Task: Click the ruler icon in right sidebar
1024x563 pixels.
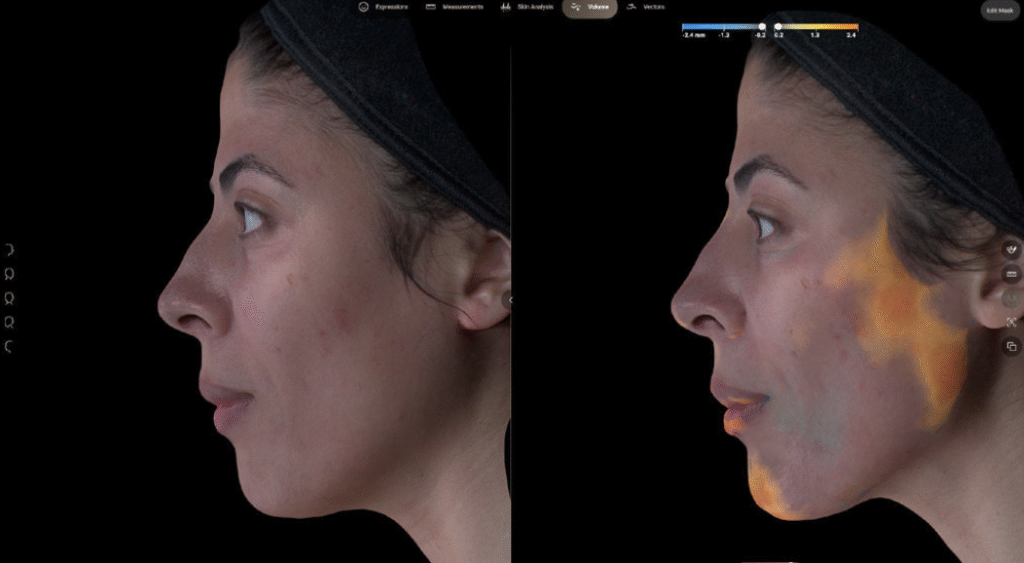Action: click(x=1012, y=274)
